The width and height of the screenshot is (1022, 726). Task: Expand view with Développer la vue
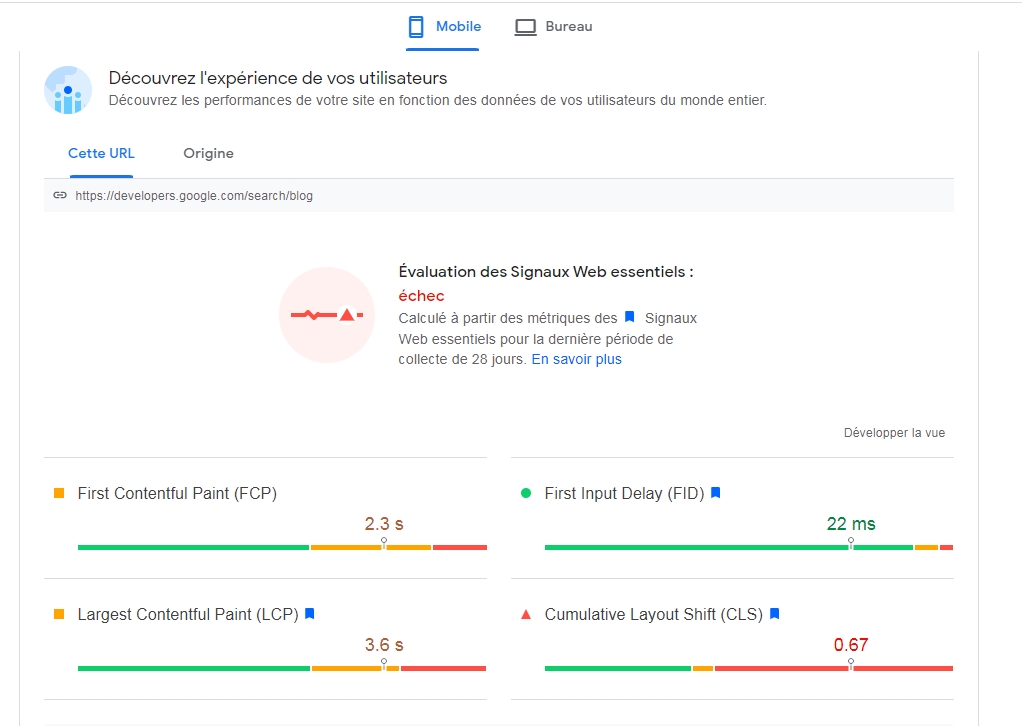click(x=894, y=433)
